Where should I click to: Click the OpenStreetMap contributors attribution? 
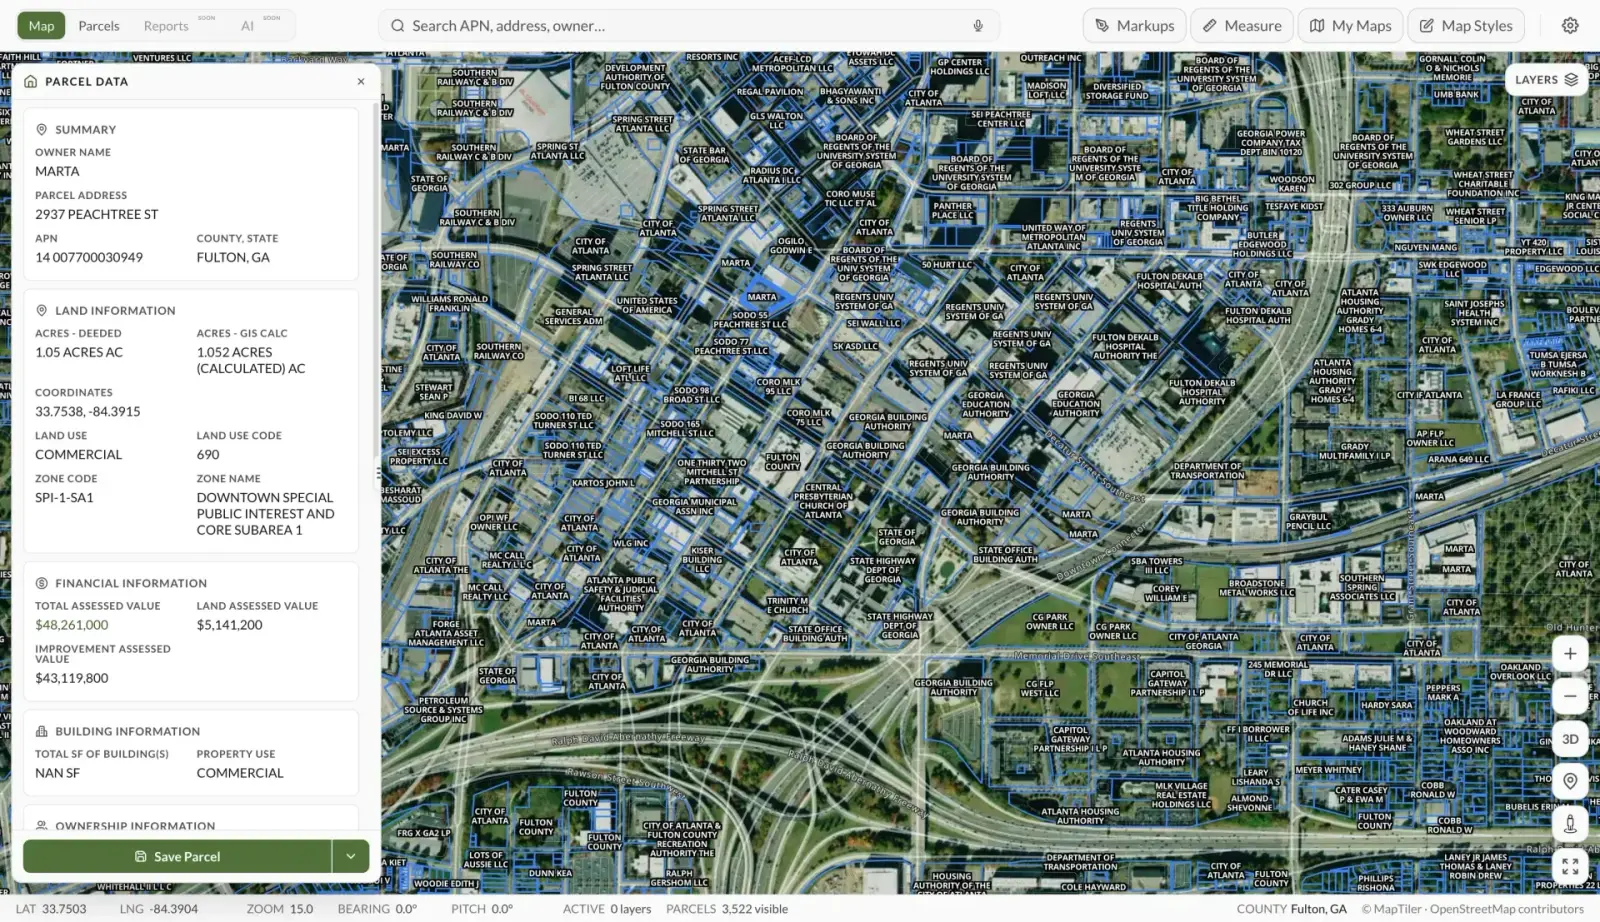(x=1507, y=909)
